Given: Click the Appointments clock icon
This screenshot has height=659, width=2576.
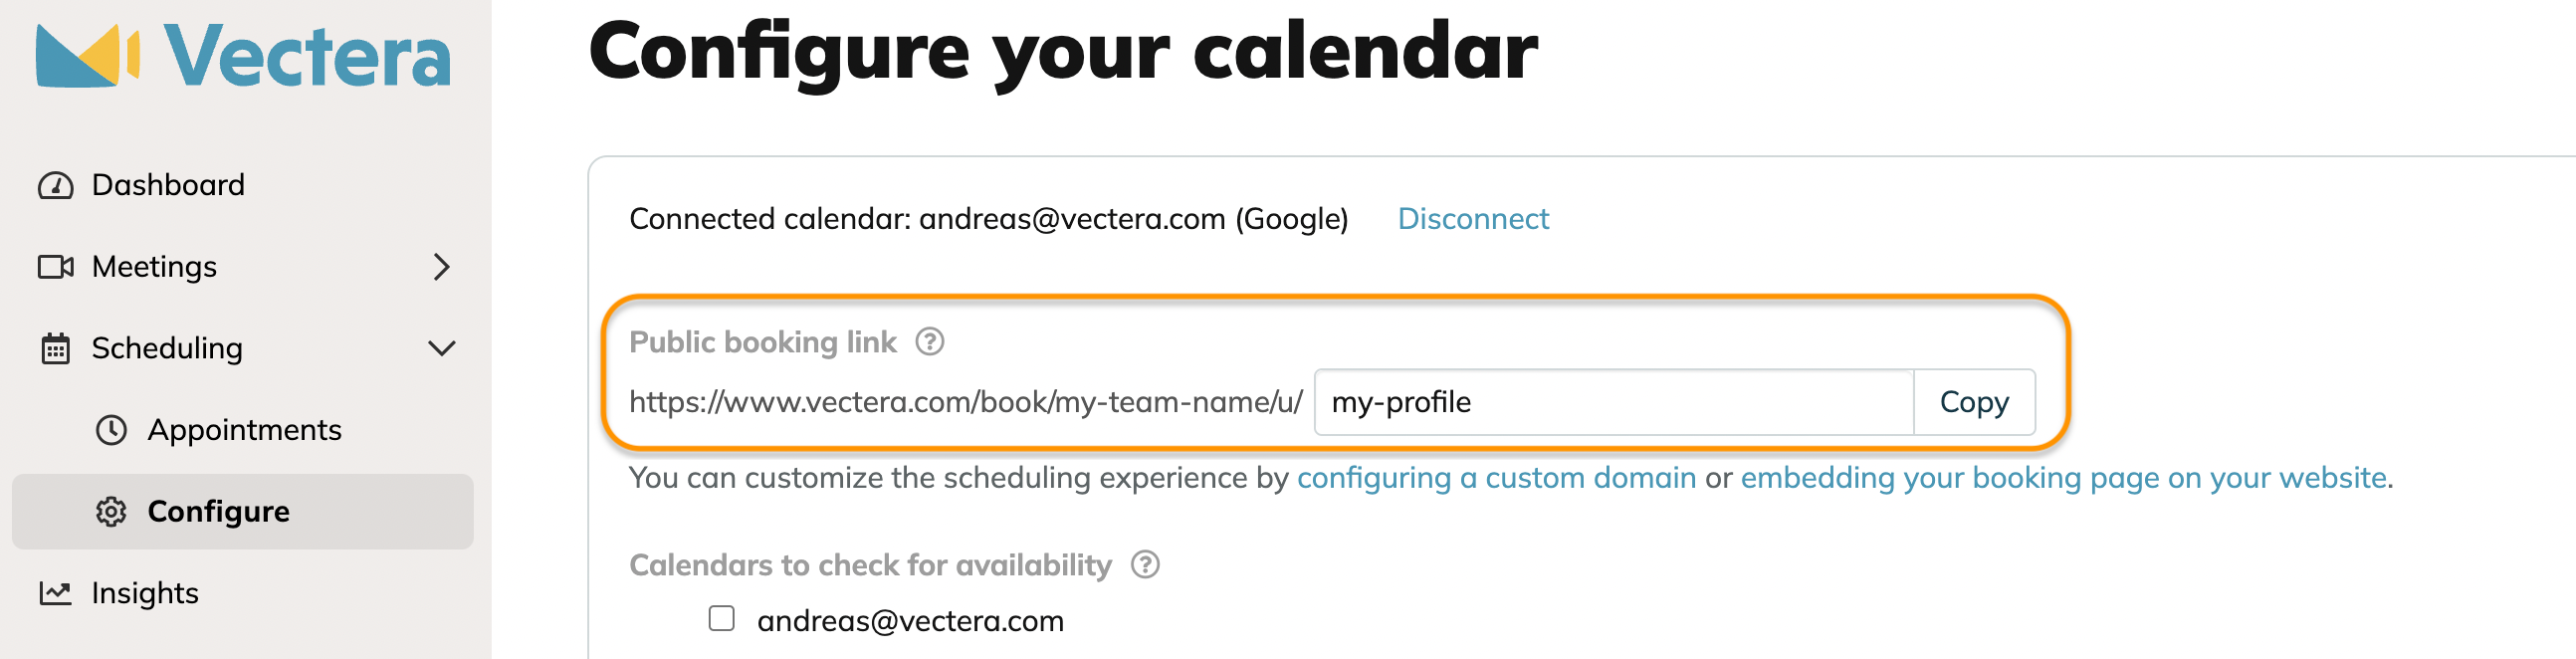Looking at the screenshot, I should [111, 430].
